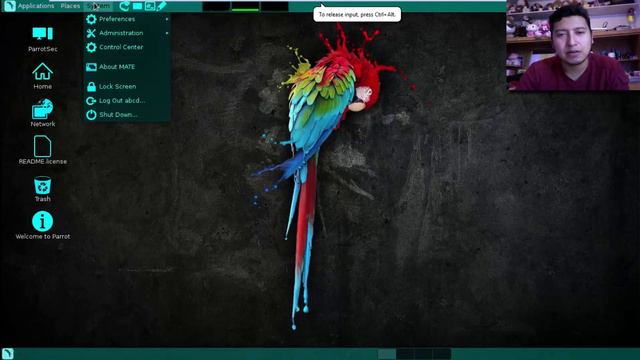Select the README.license file icon

click(42, 150)
